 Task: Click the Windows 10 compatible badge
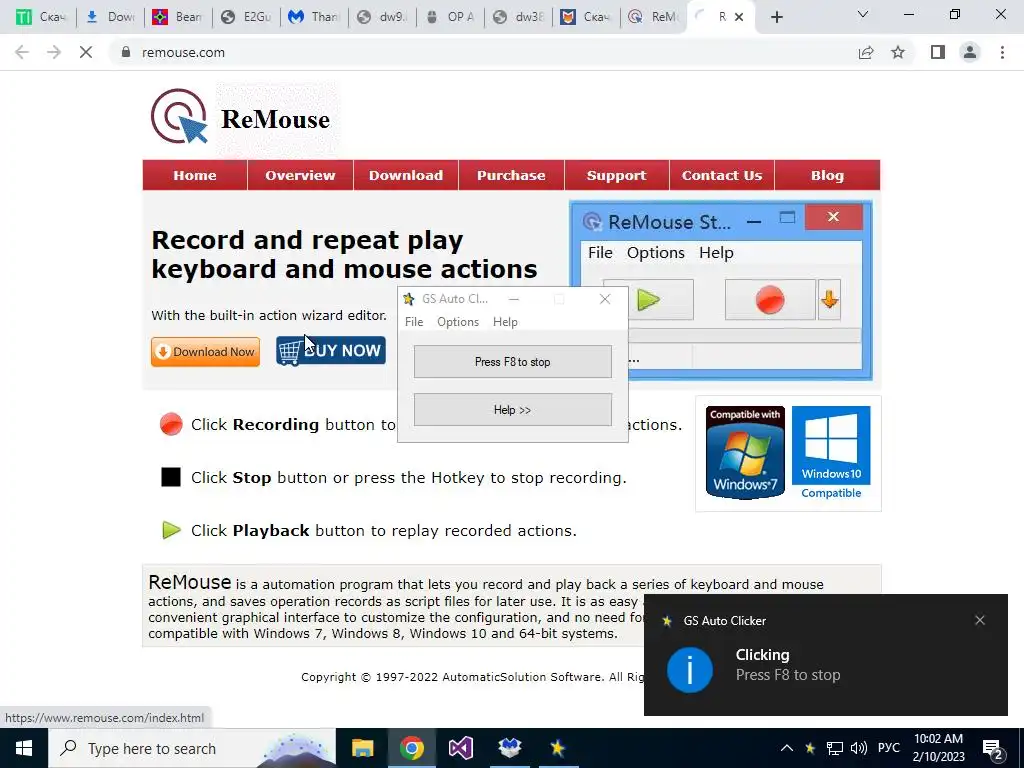pyautogui.click(x=831, y=452)
